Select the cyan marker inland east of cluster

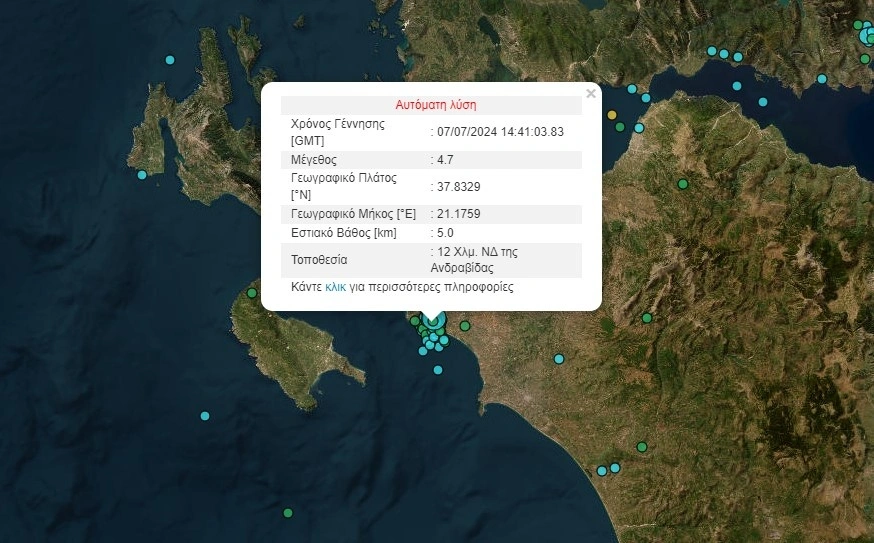click(x=559, y=359)
